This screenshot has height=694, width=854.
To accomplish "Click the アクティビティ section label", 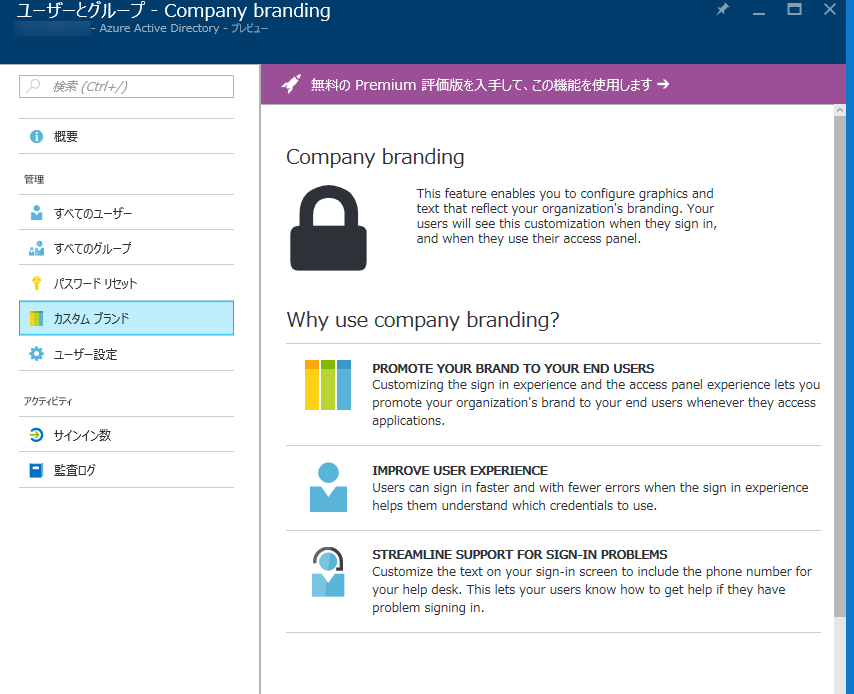I will 48,401.
